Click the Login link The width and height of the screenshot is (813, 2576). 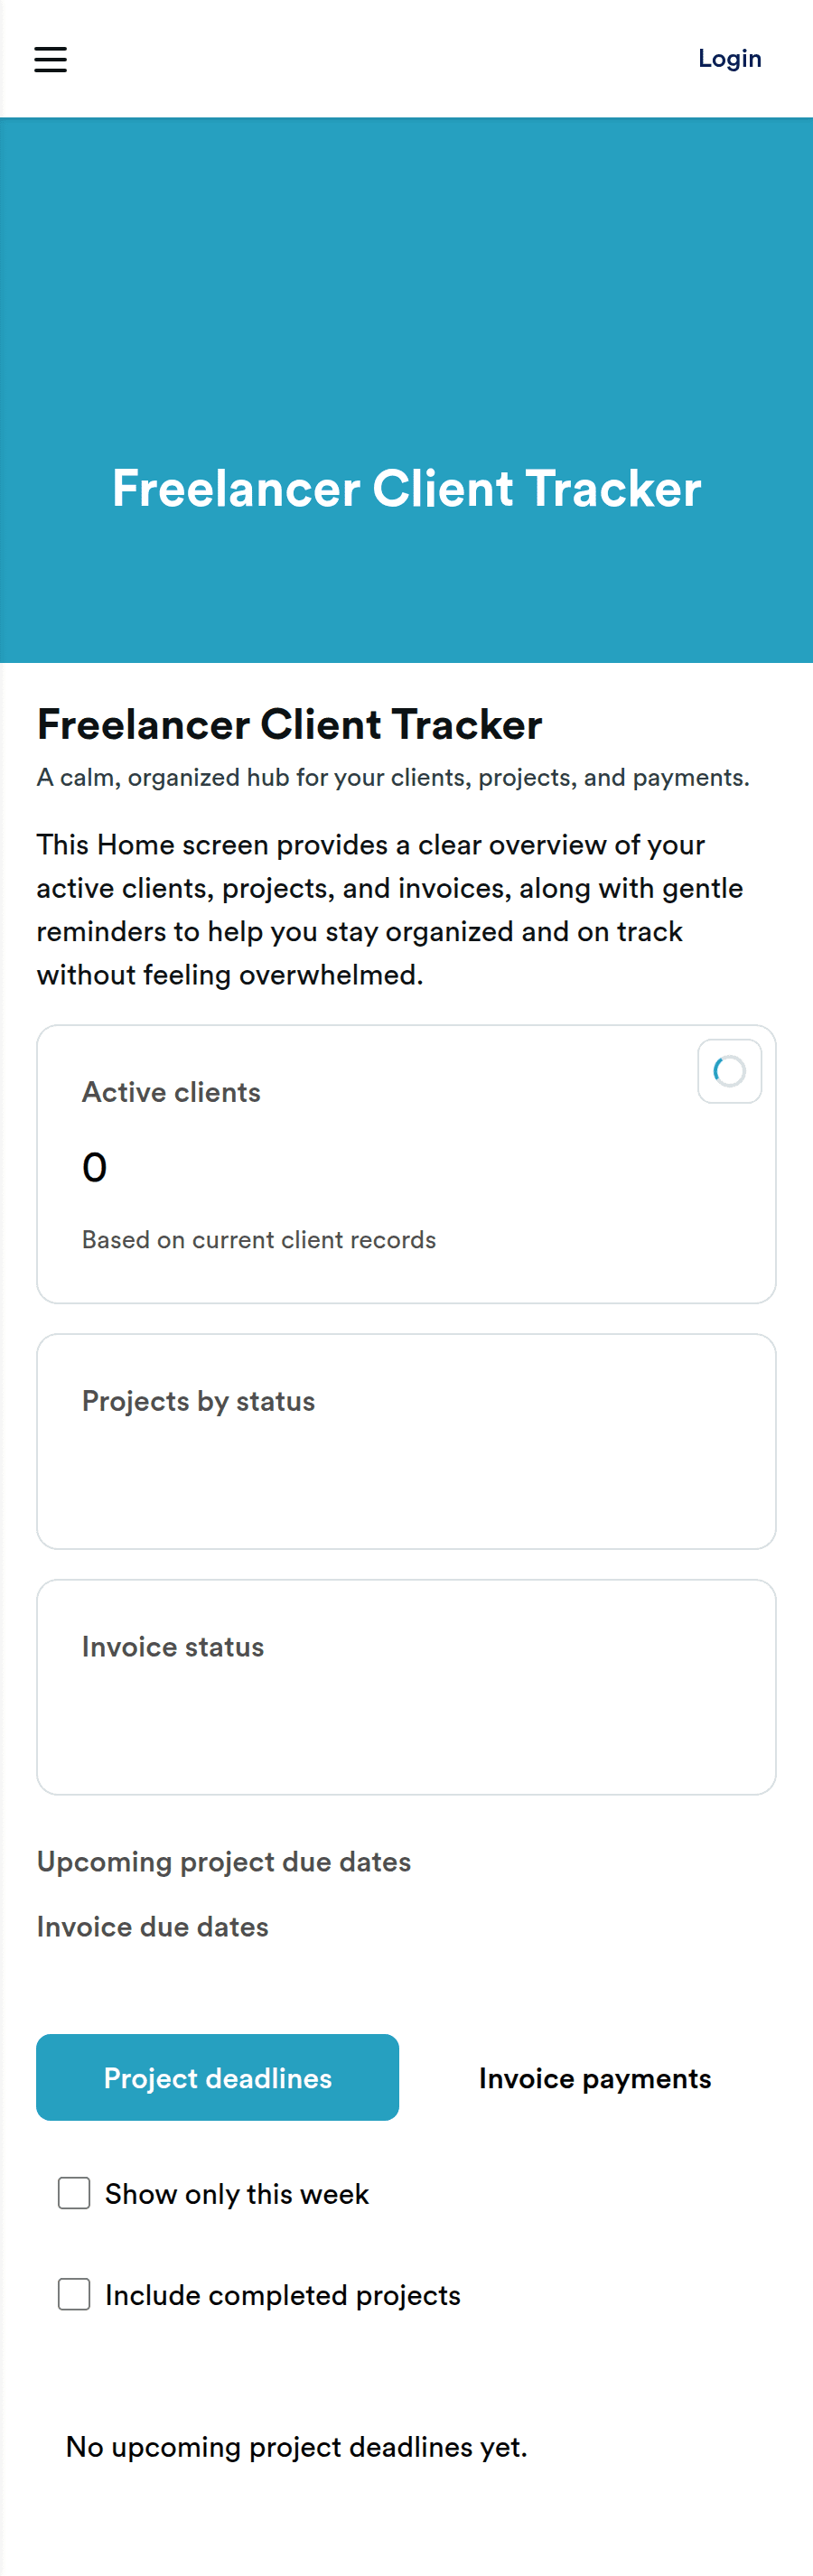click(729, 59)
